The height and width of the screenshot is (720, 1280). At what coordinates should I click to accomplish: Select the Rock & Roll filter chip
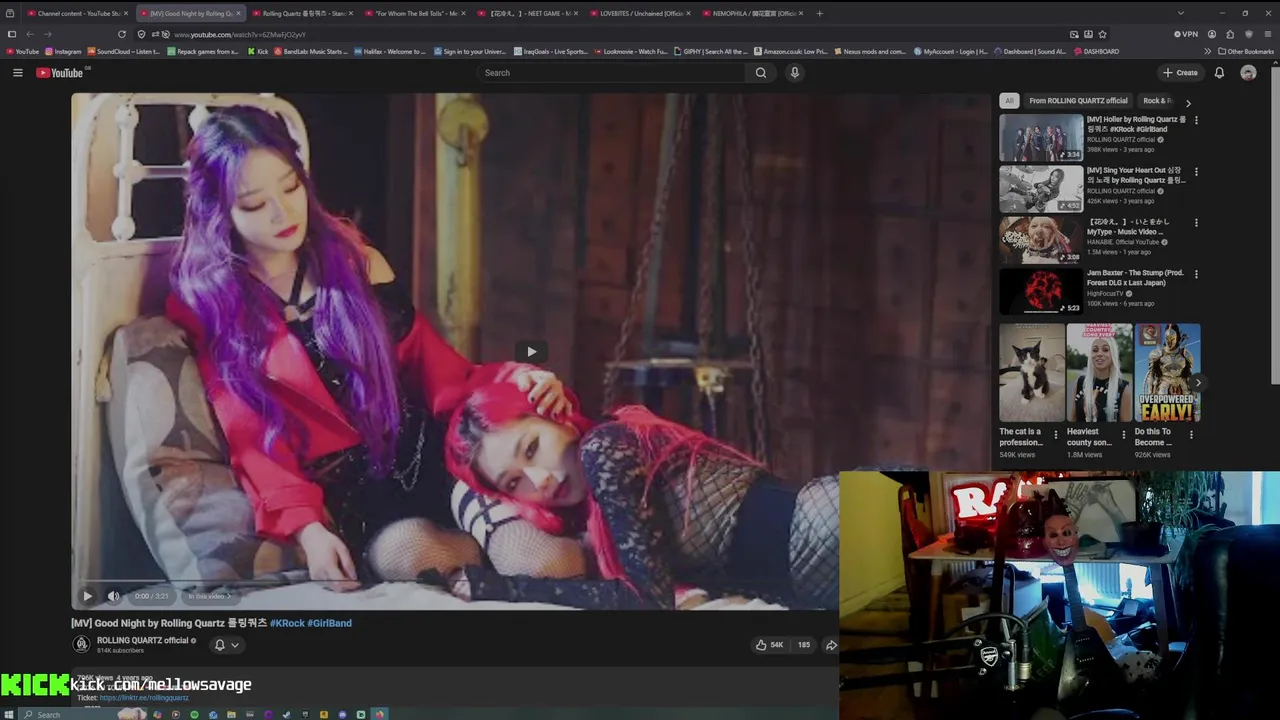pyautogui.click(x=1158, y=101)
